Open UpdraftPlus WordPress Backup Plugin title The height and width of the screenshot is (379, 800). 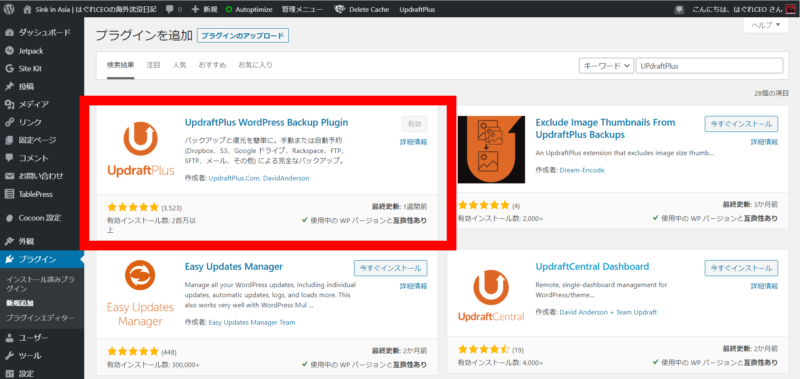(266, 122)
